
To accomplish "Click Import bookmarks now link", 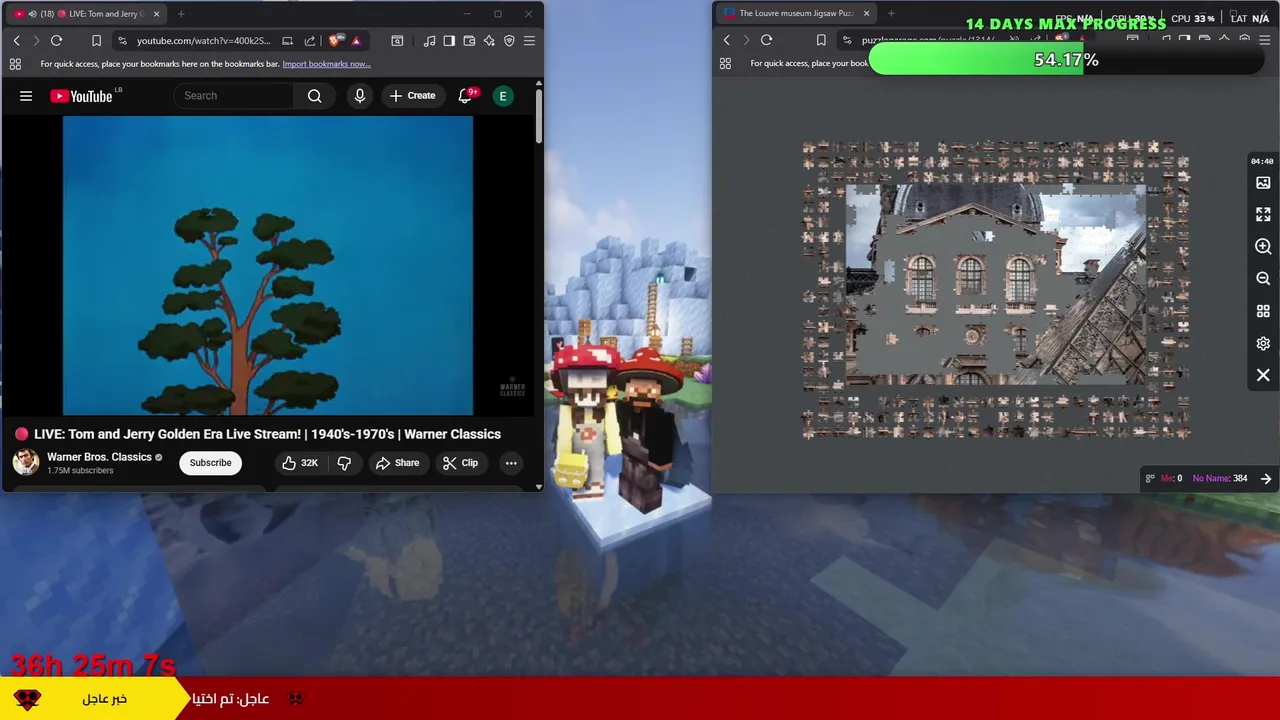I will 326,64.
